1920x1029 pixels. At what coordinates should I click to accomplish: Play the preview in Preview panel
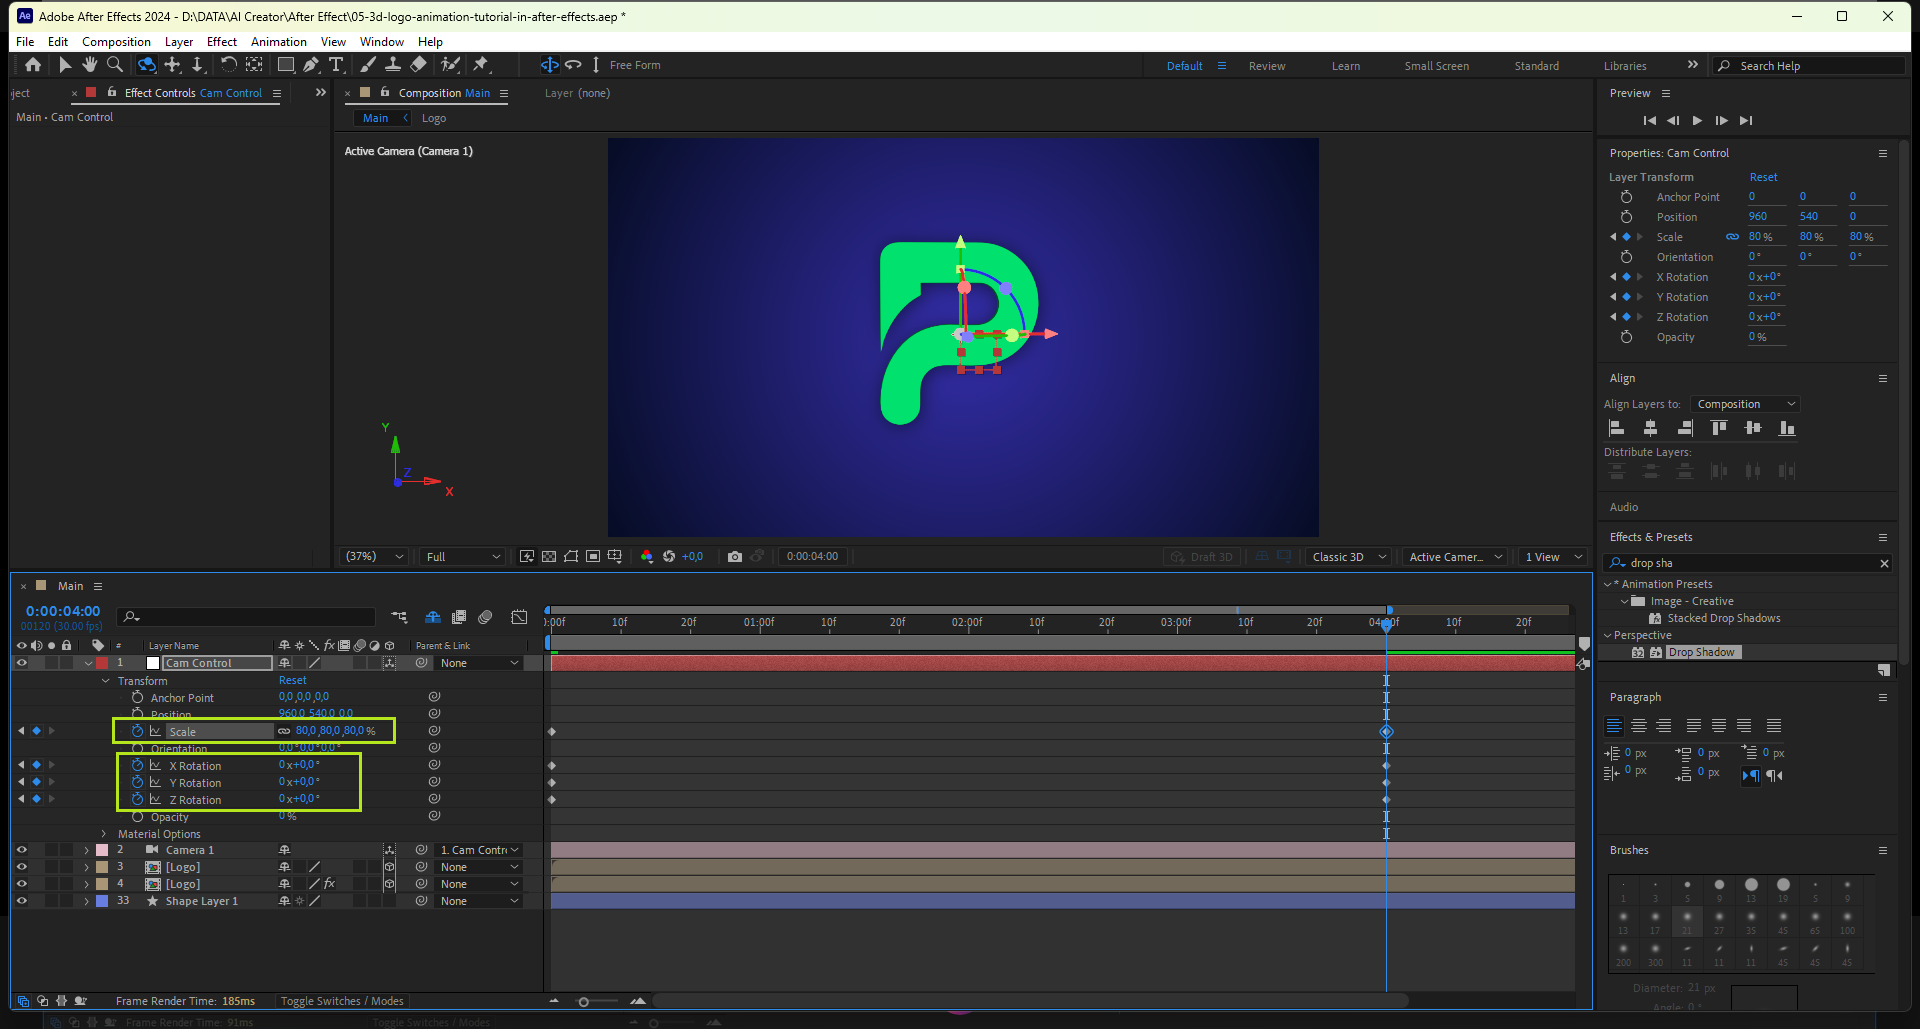(x=1697, y=121)
